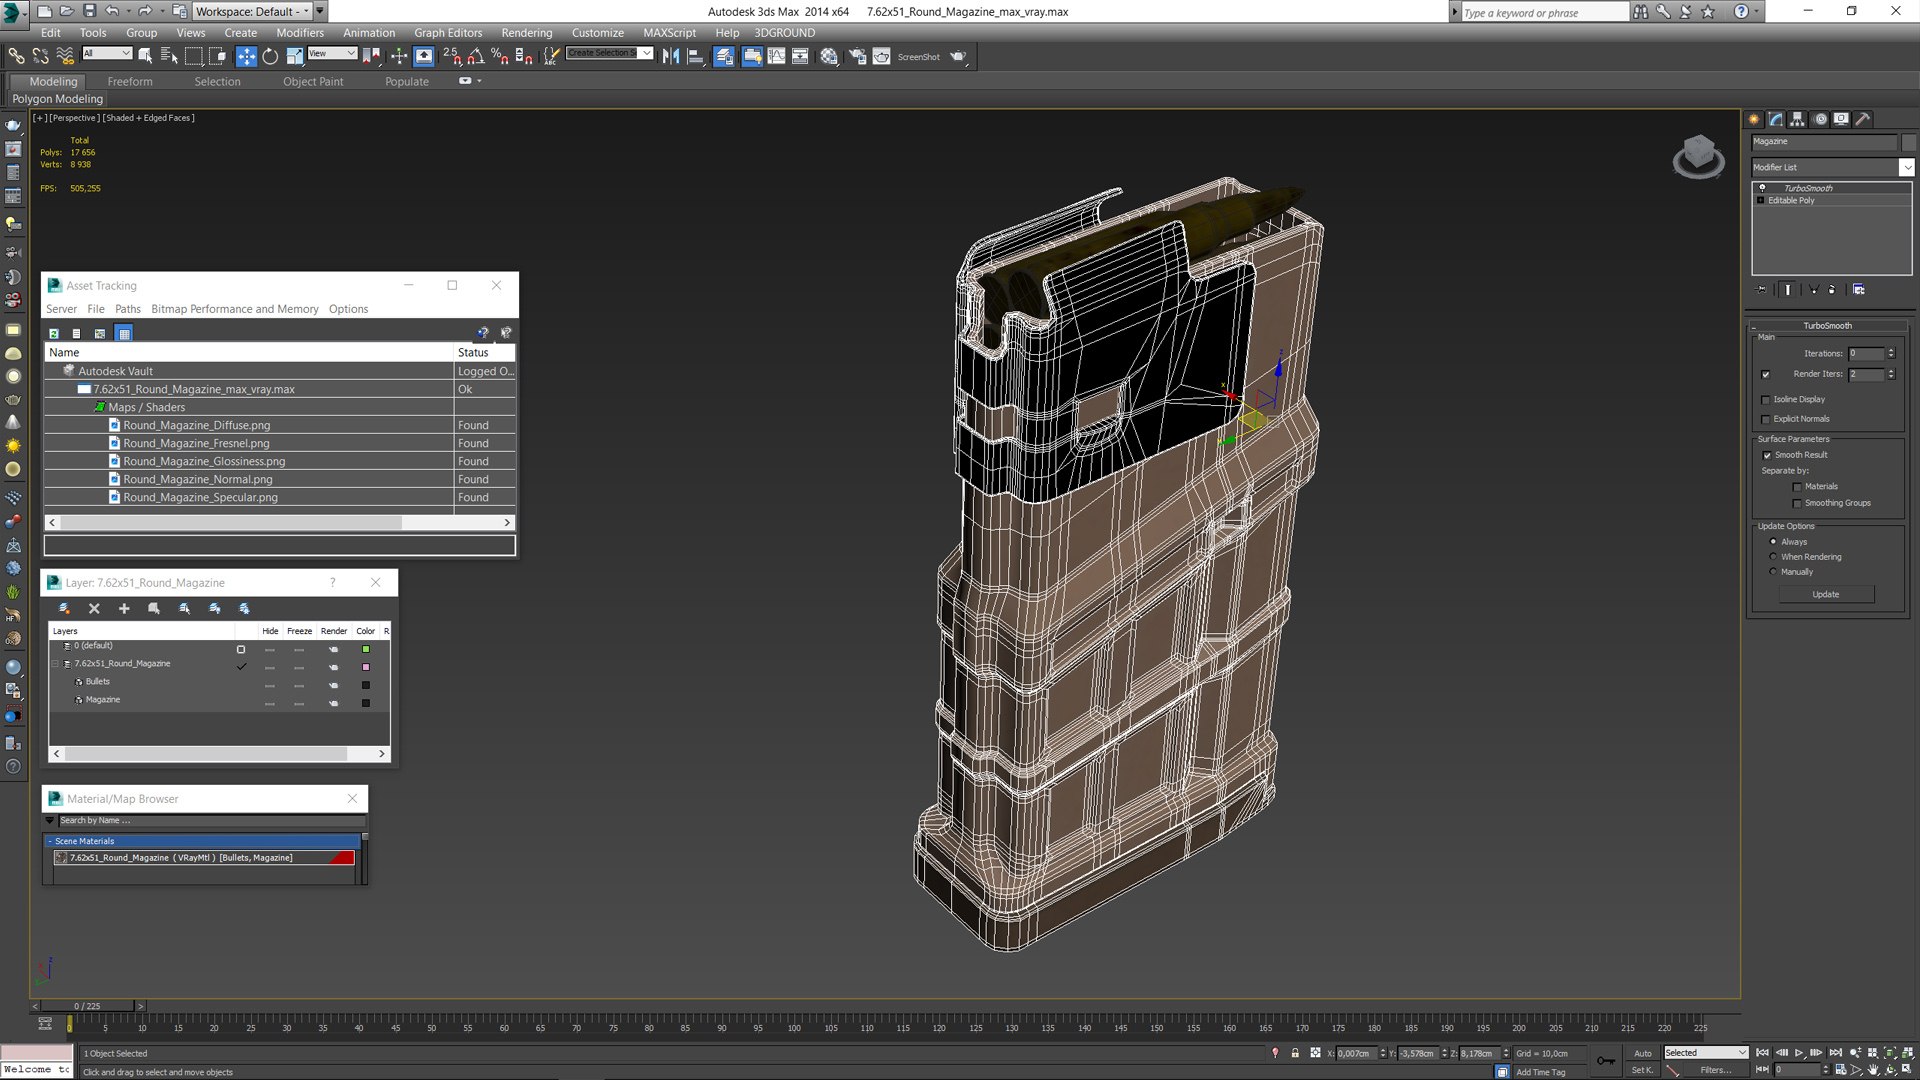The image size is (1920, 1080).
Task: Open Curve Editor icon
Action: coord(776,57)
